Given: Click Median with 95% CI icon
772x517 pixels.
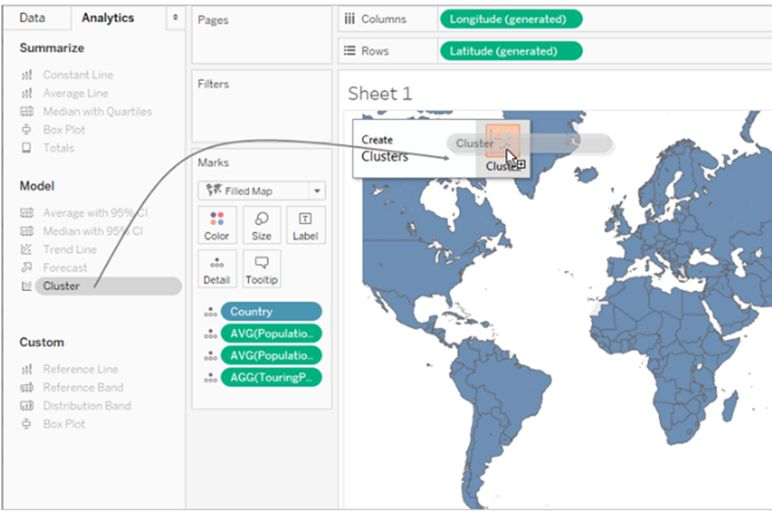Looking at the screenshot, I should point(27,231).
